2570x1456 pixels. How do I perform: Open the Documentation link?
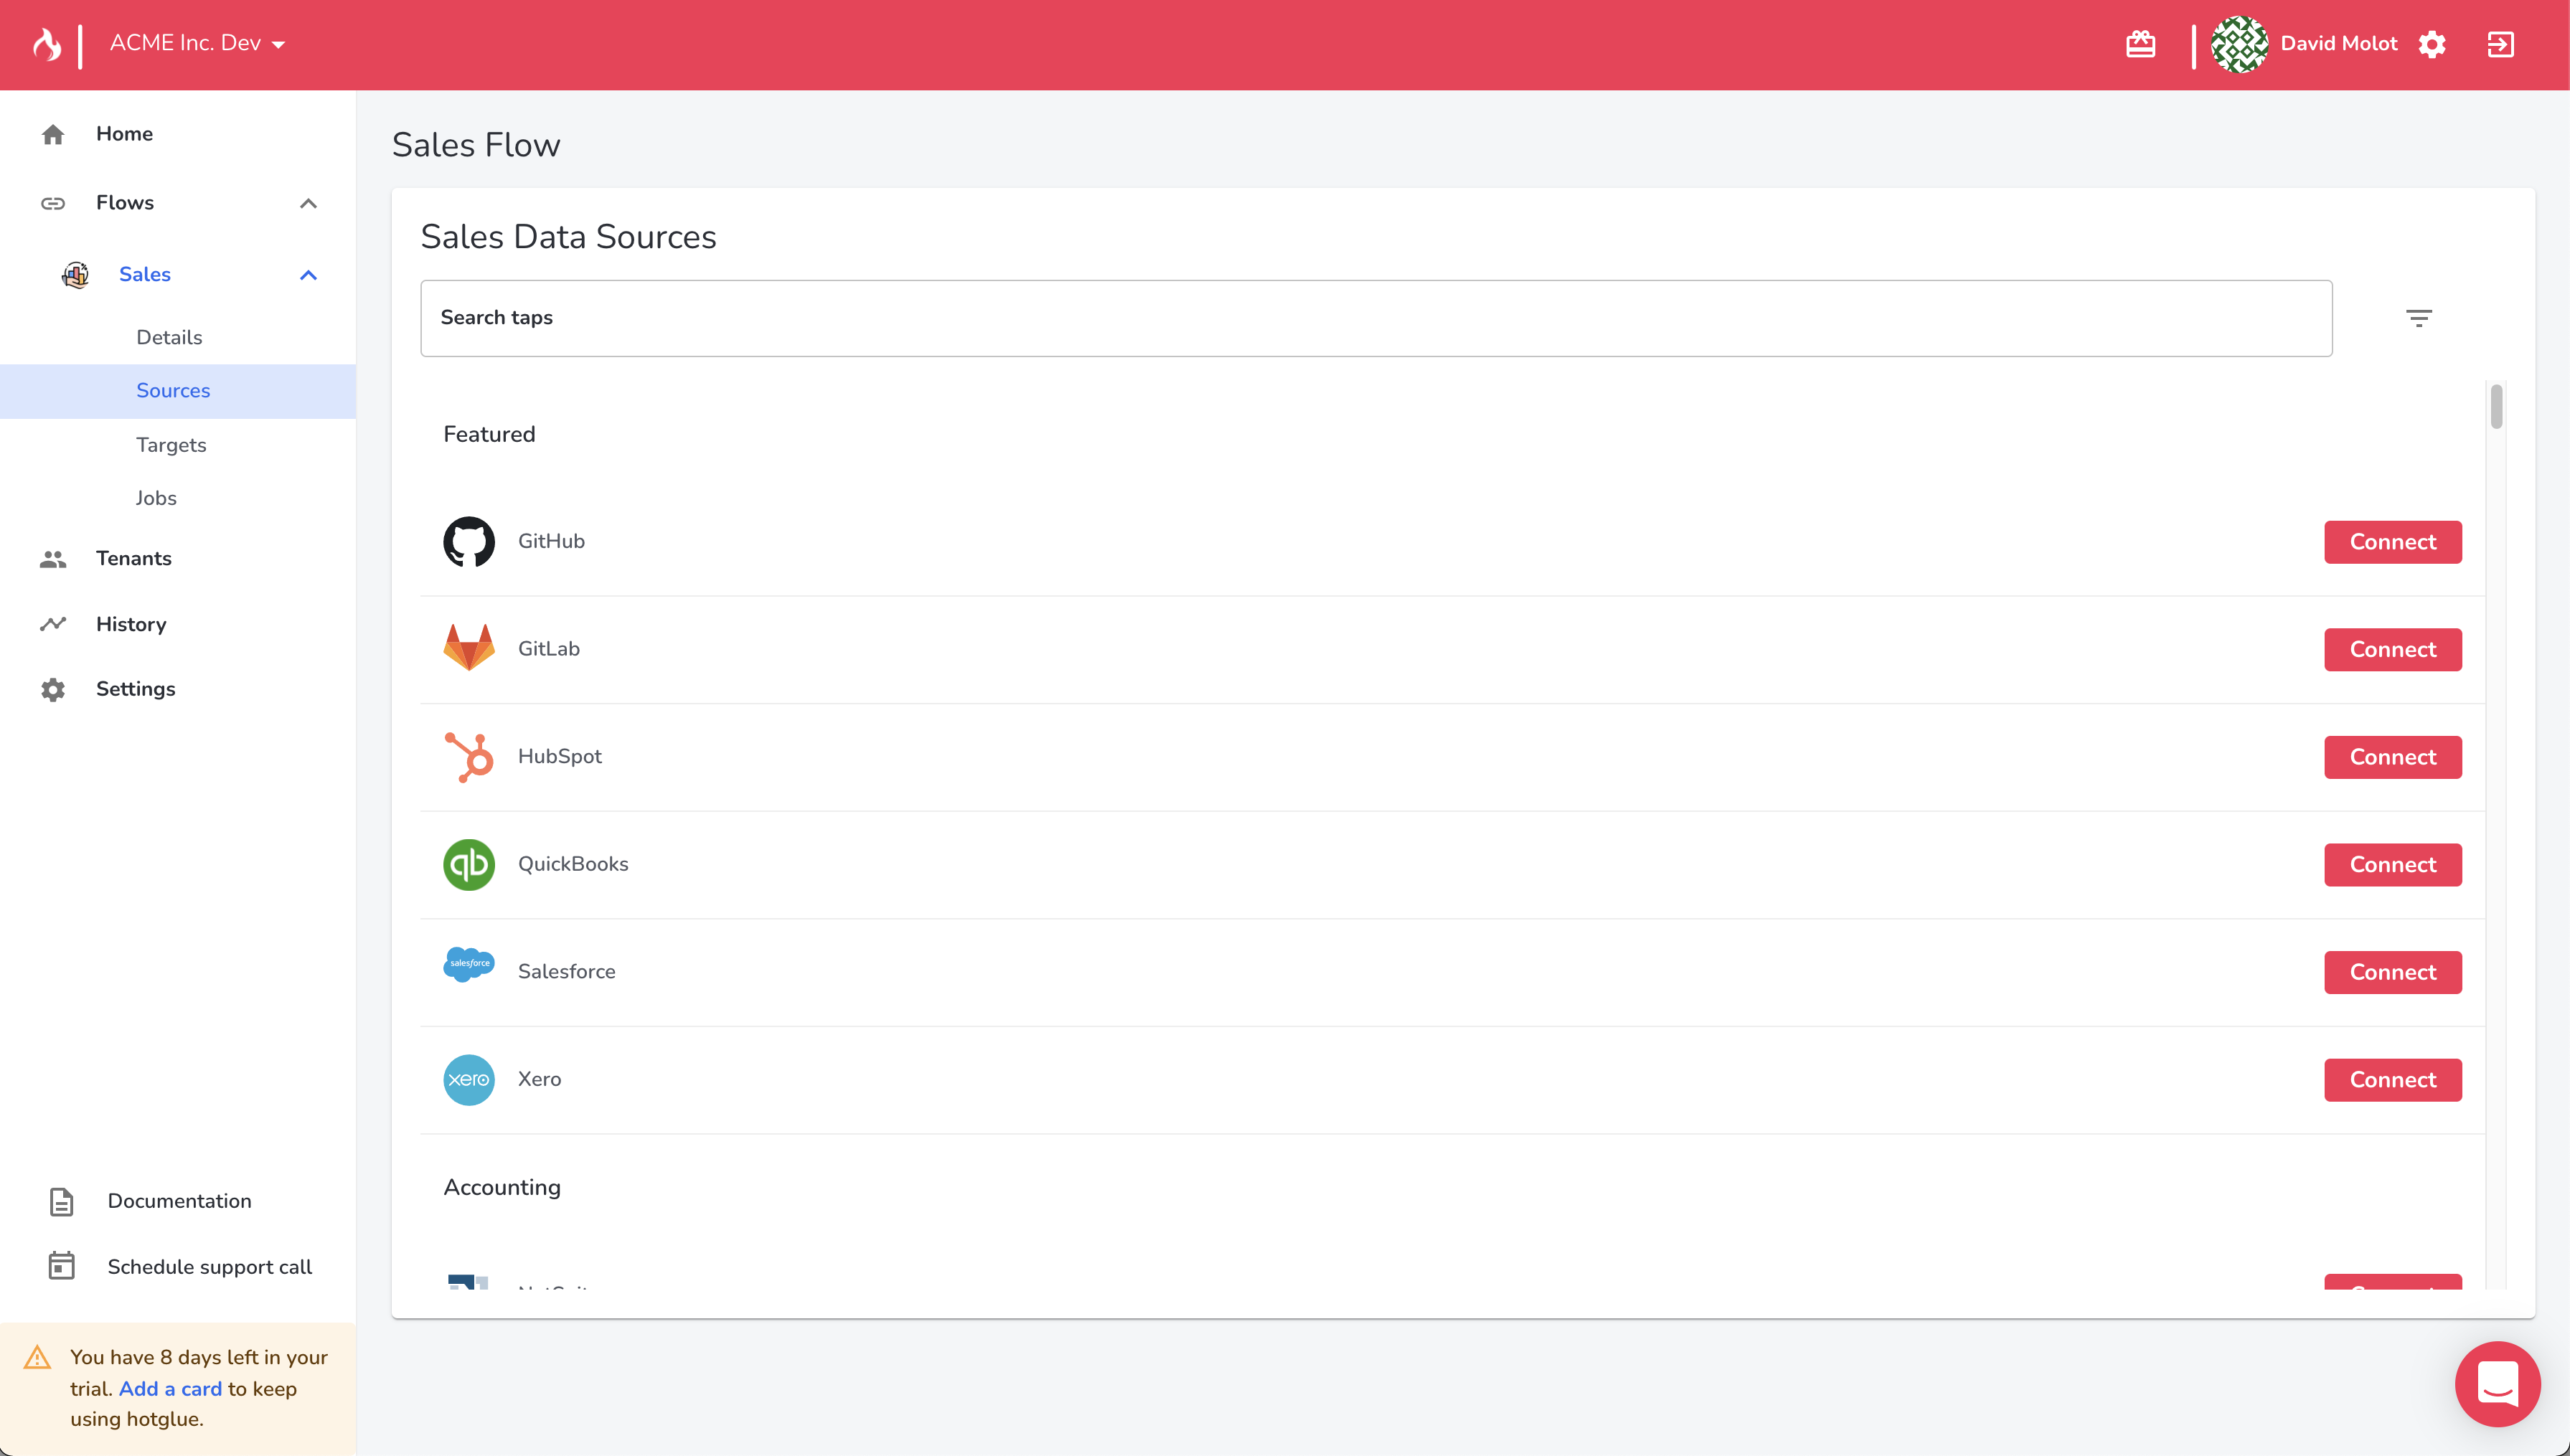pyautogui.click(x=179, y=1201)
